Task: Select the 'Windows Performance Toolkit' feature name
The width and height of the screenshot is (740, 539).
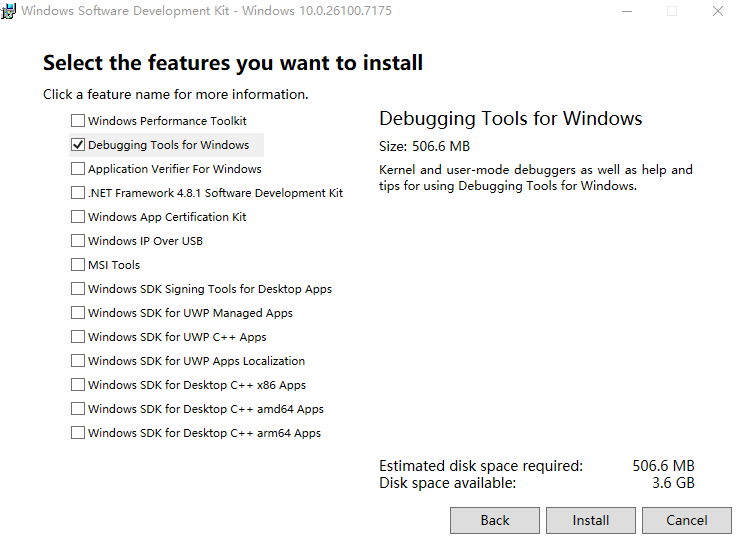Action: click(x=168, y=121)
